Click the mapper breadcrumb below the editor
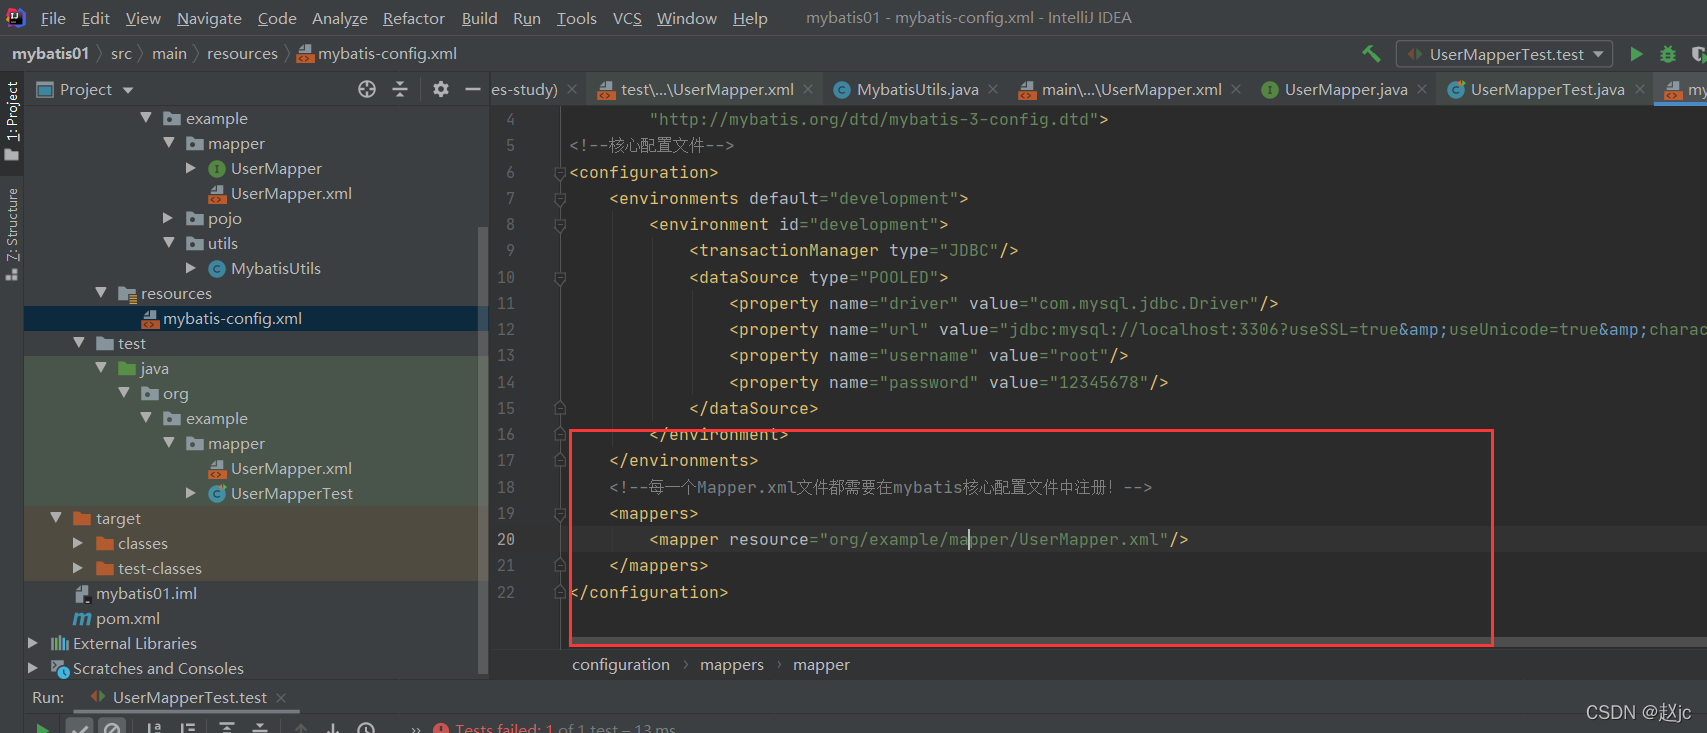Screen dimensions: 1707x733 pos(821,664)
